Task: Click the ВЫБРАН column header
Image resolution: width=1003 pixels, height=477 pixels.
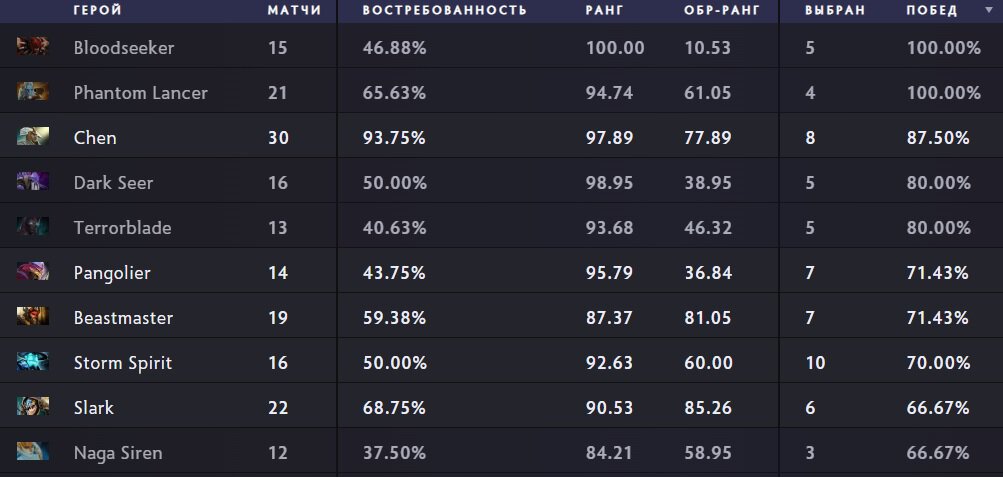Action: pos(835,10)
